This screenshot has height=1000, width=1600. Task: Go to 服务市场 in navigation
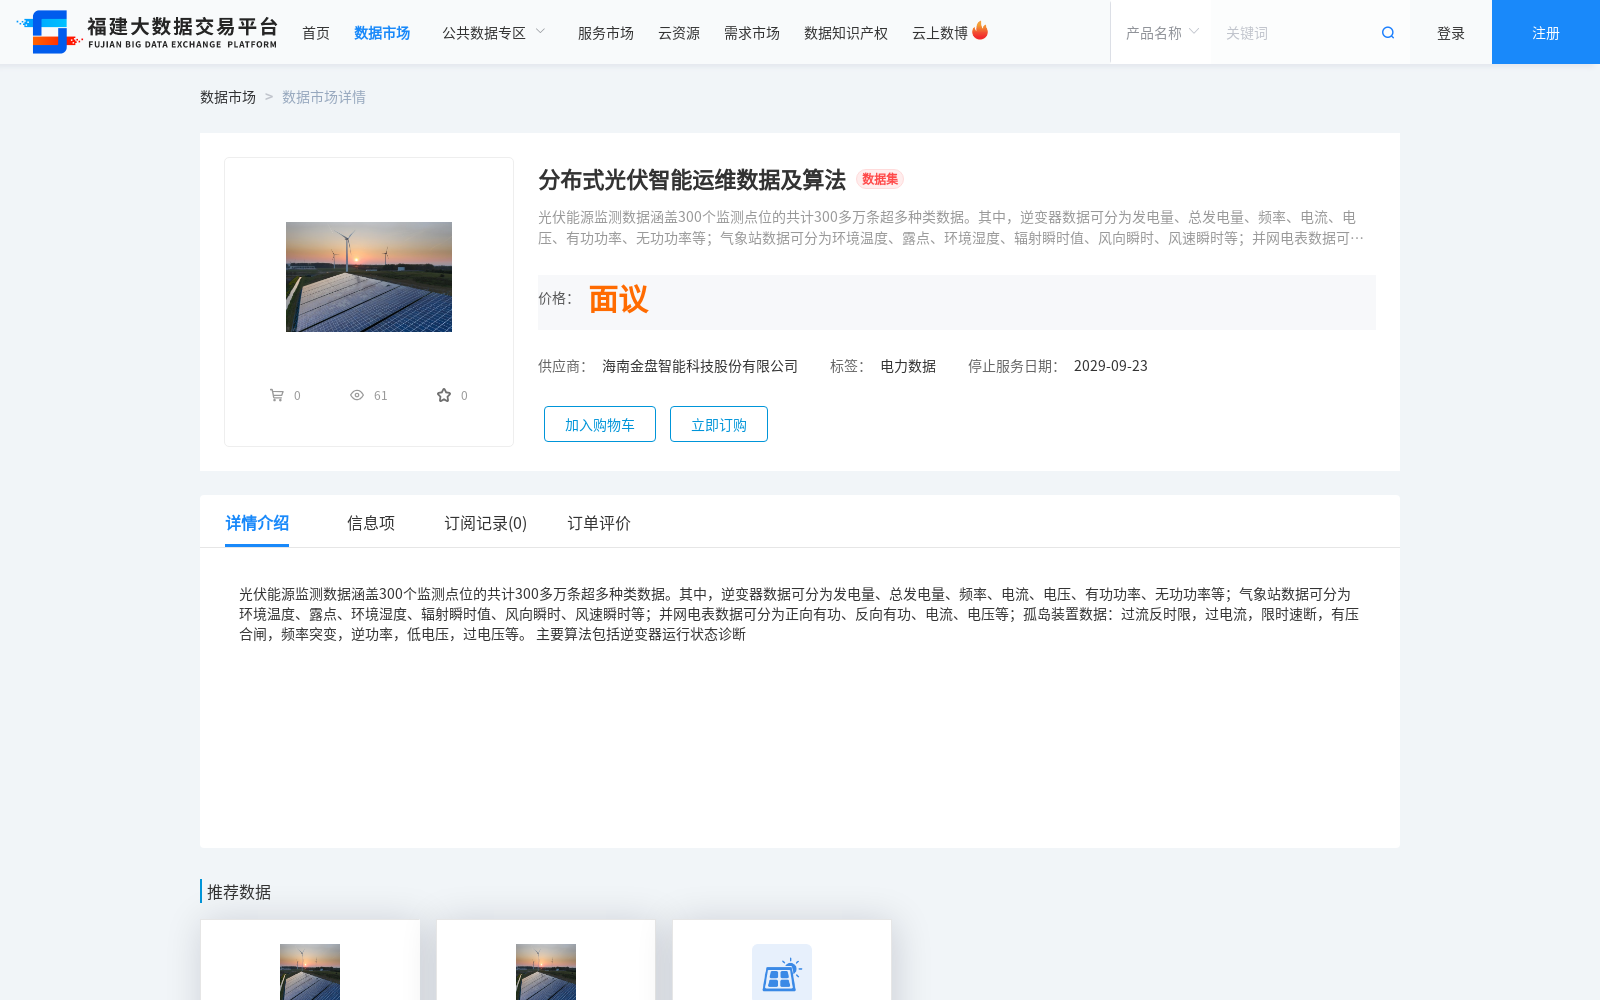pyautogui.click(x=606, y=33)
